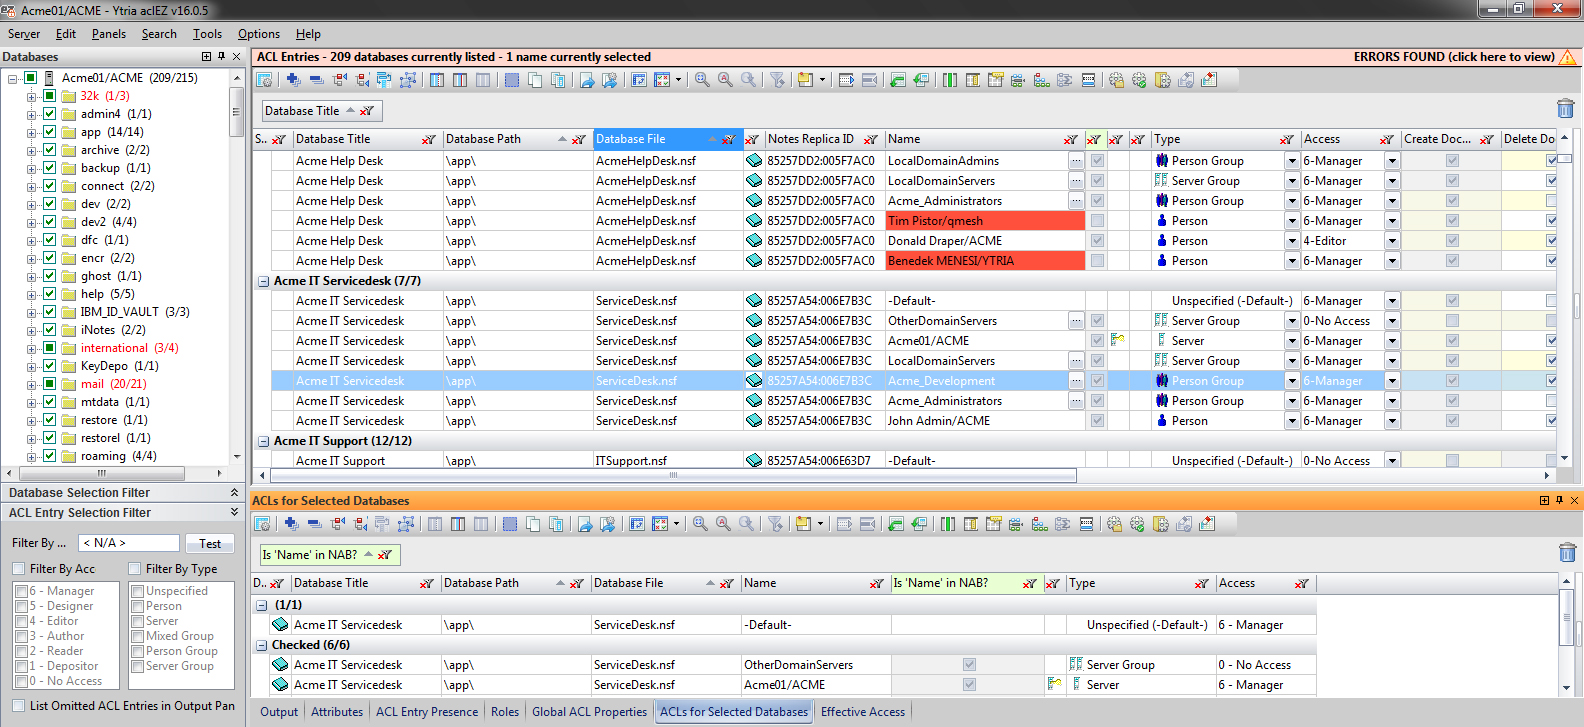Sort by the Database File column header
The width and height of the screenshot is (1584, 727).
666,139
